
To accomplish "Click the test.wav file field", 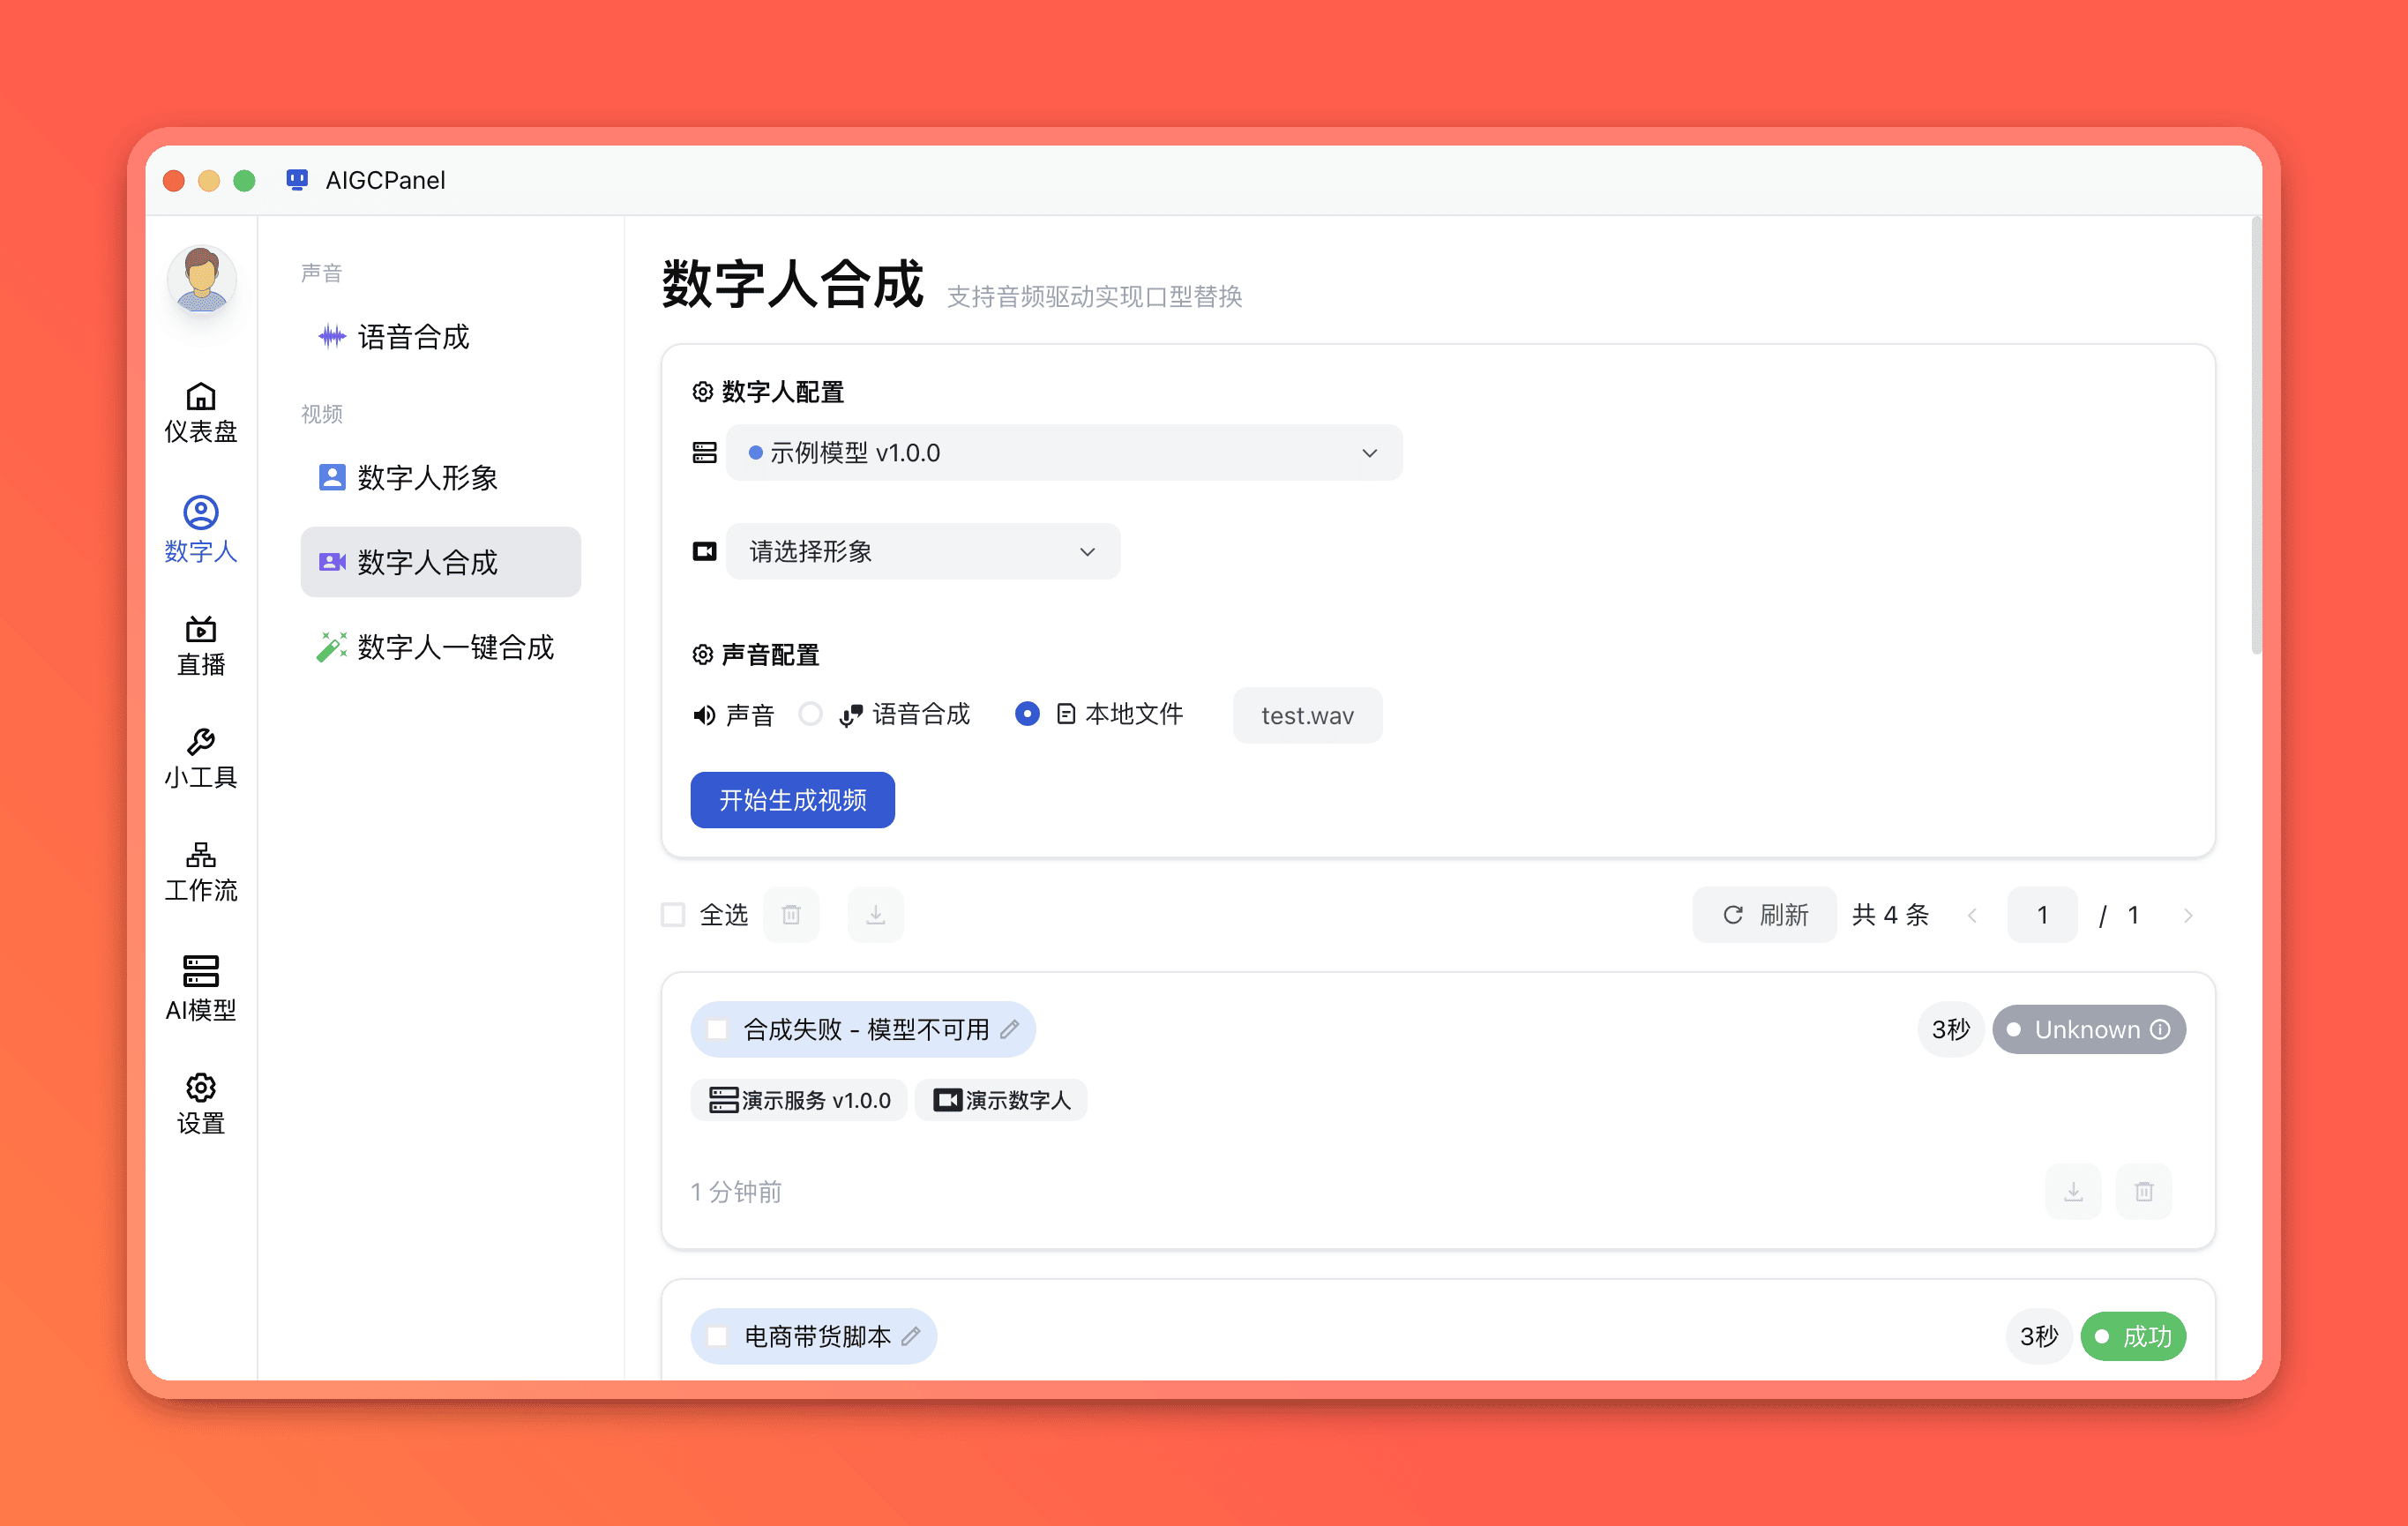I will (x=1307, y=715).
